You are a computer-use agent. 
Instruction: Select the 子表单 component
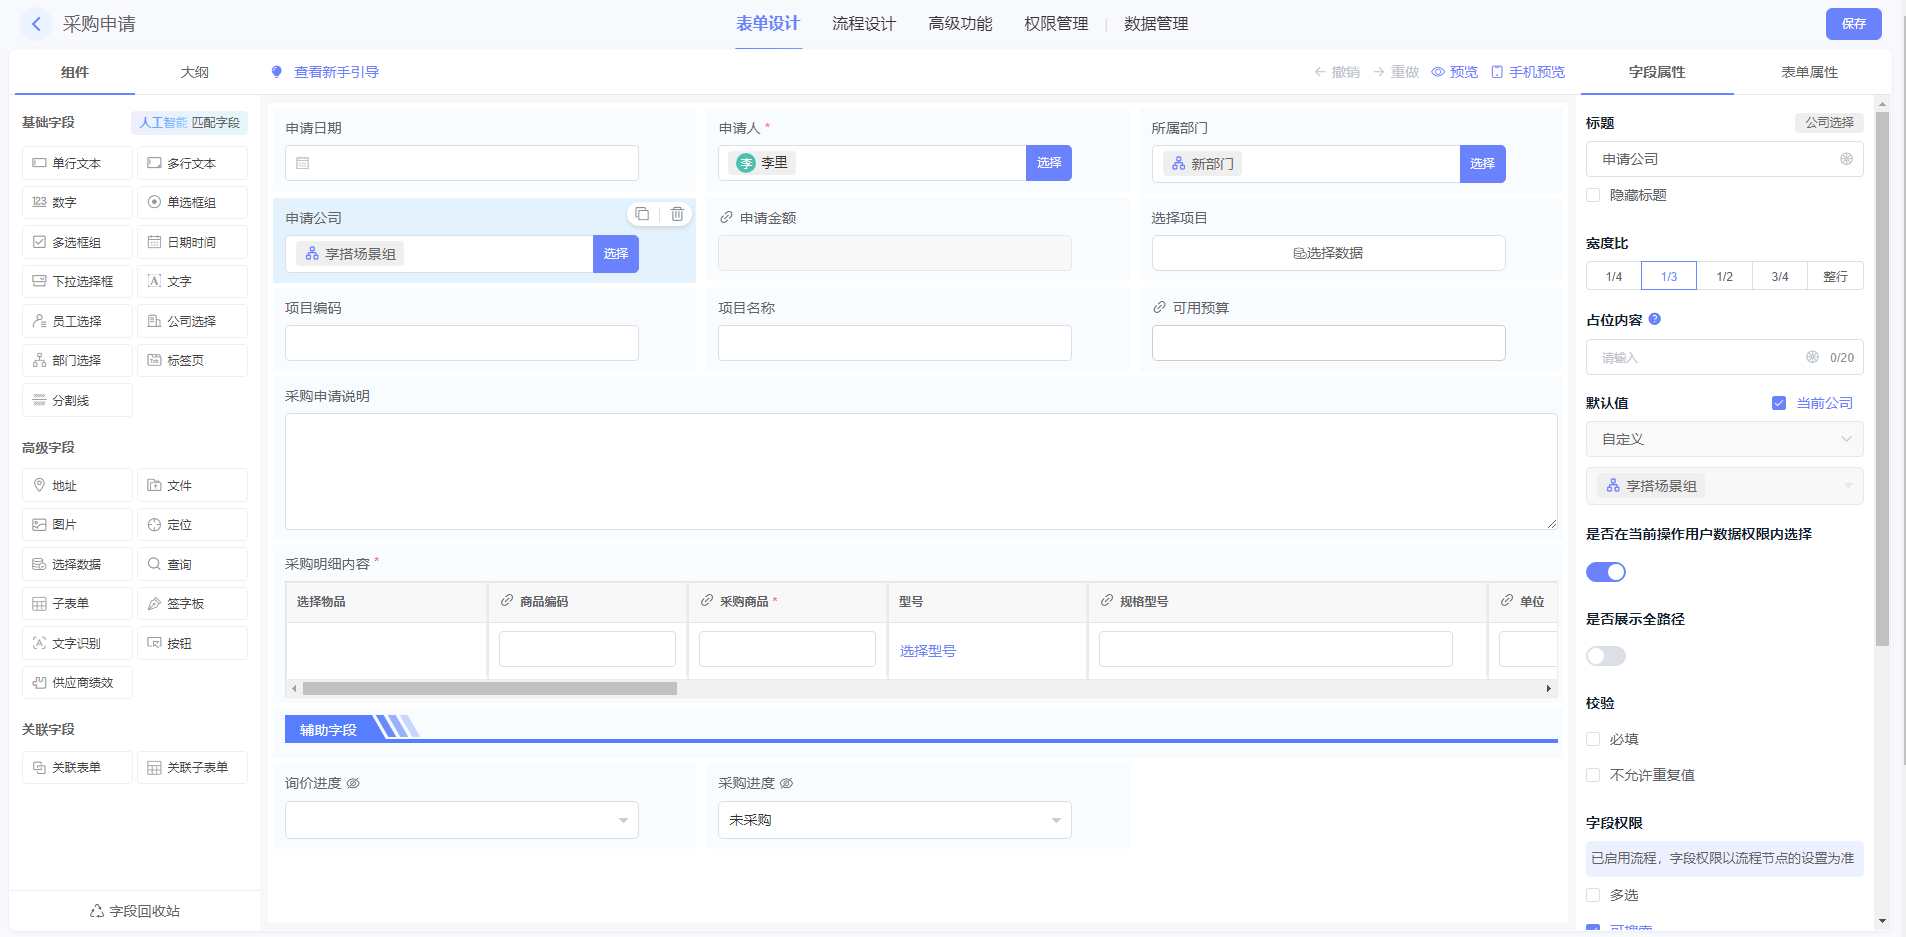[77, 604]
